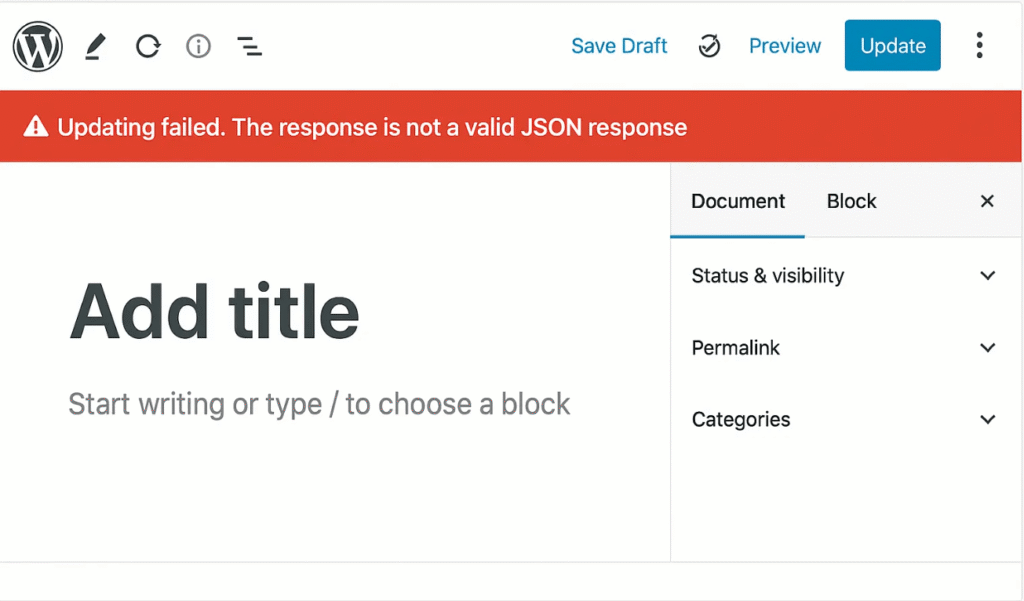Close the settings sidebar with the X
This screenshot has width=1024, height=601.
[x=987, y=201]
